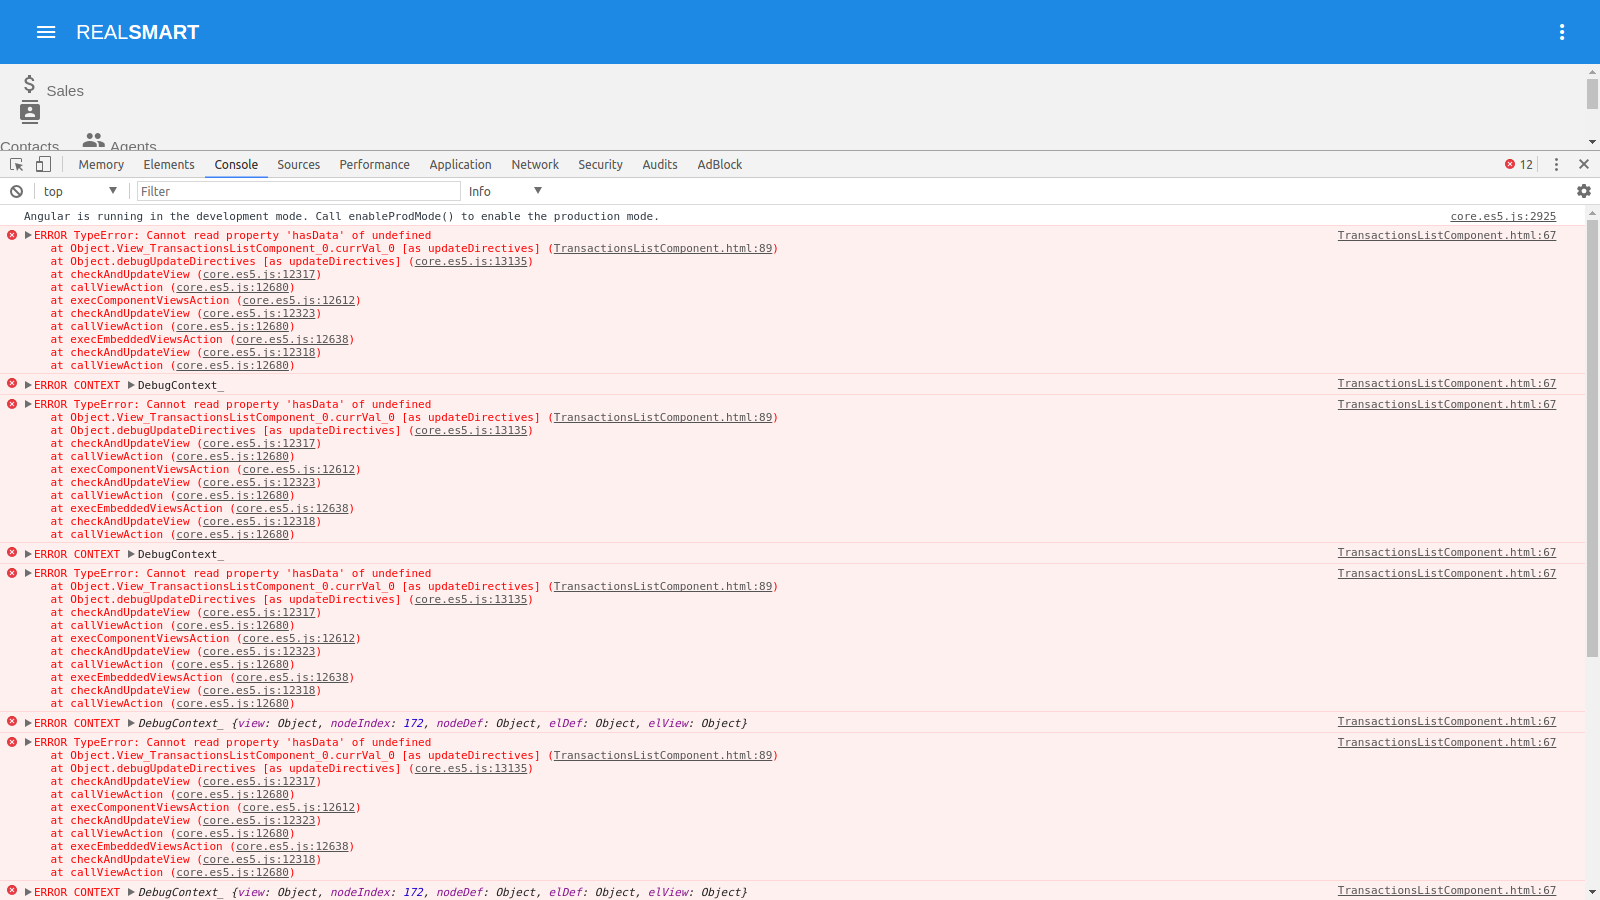The image size is (1600, 900).
Task: Open DevTools settings via gear icon
Action: [1583, 190]
